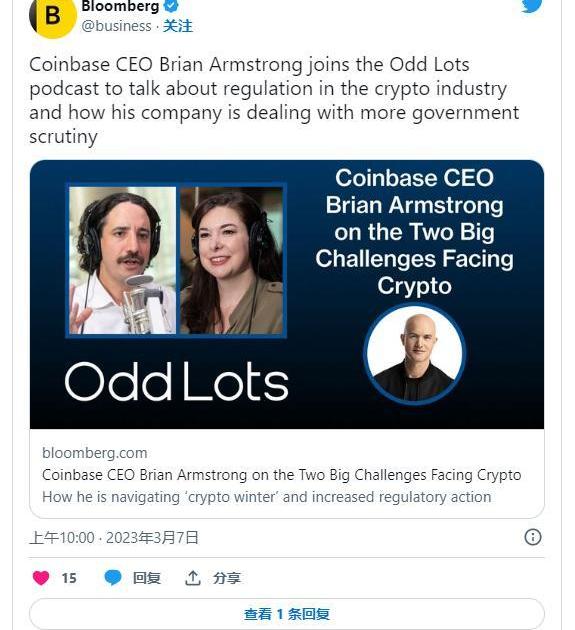Open the @business handle
Image resolution: width=575 pixels, height=630 pixels.
click(x=117, y=26)
